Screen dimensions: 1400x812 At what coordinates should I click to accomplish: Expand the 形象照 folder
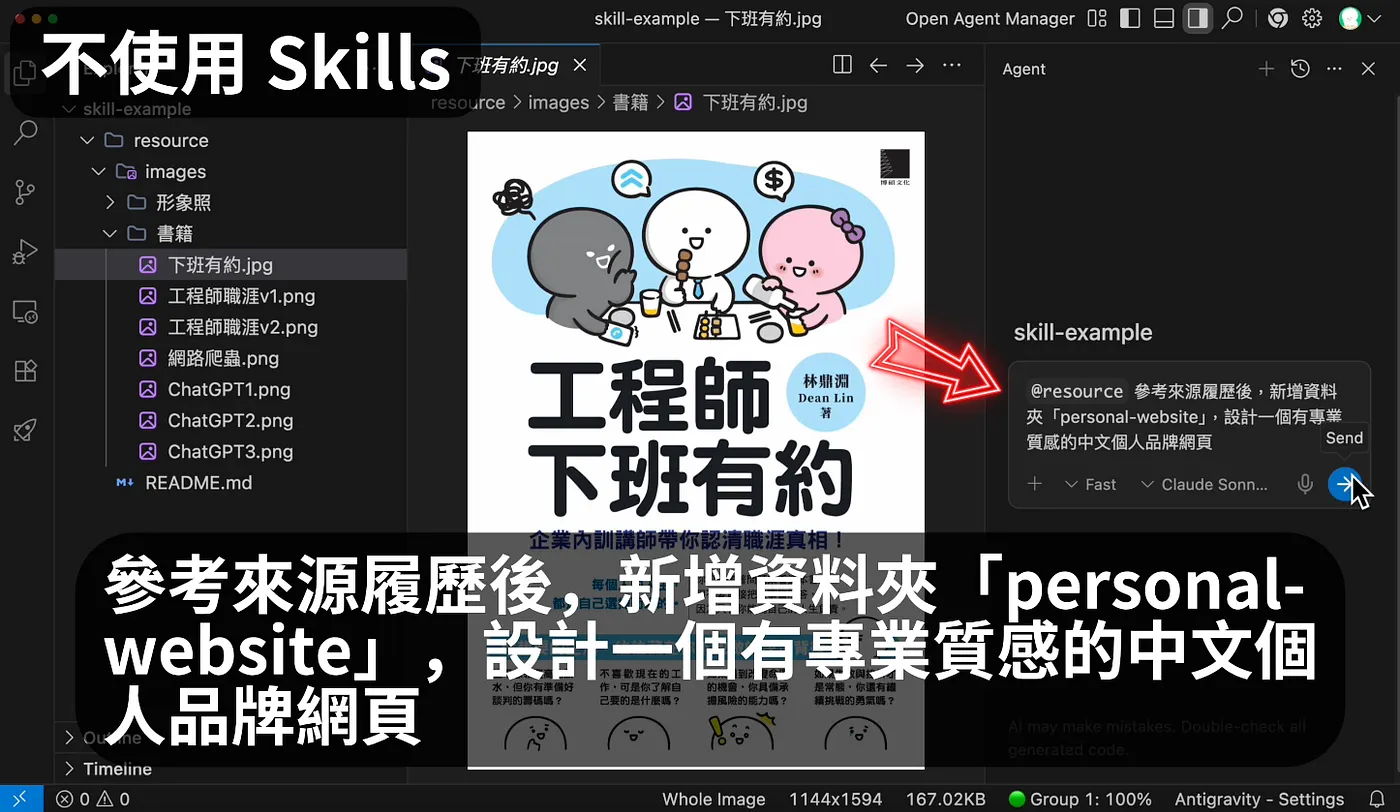pyautogui.click(x=111, y=202)
